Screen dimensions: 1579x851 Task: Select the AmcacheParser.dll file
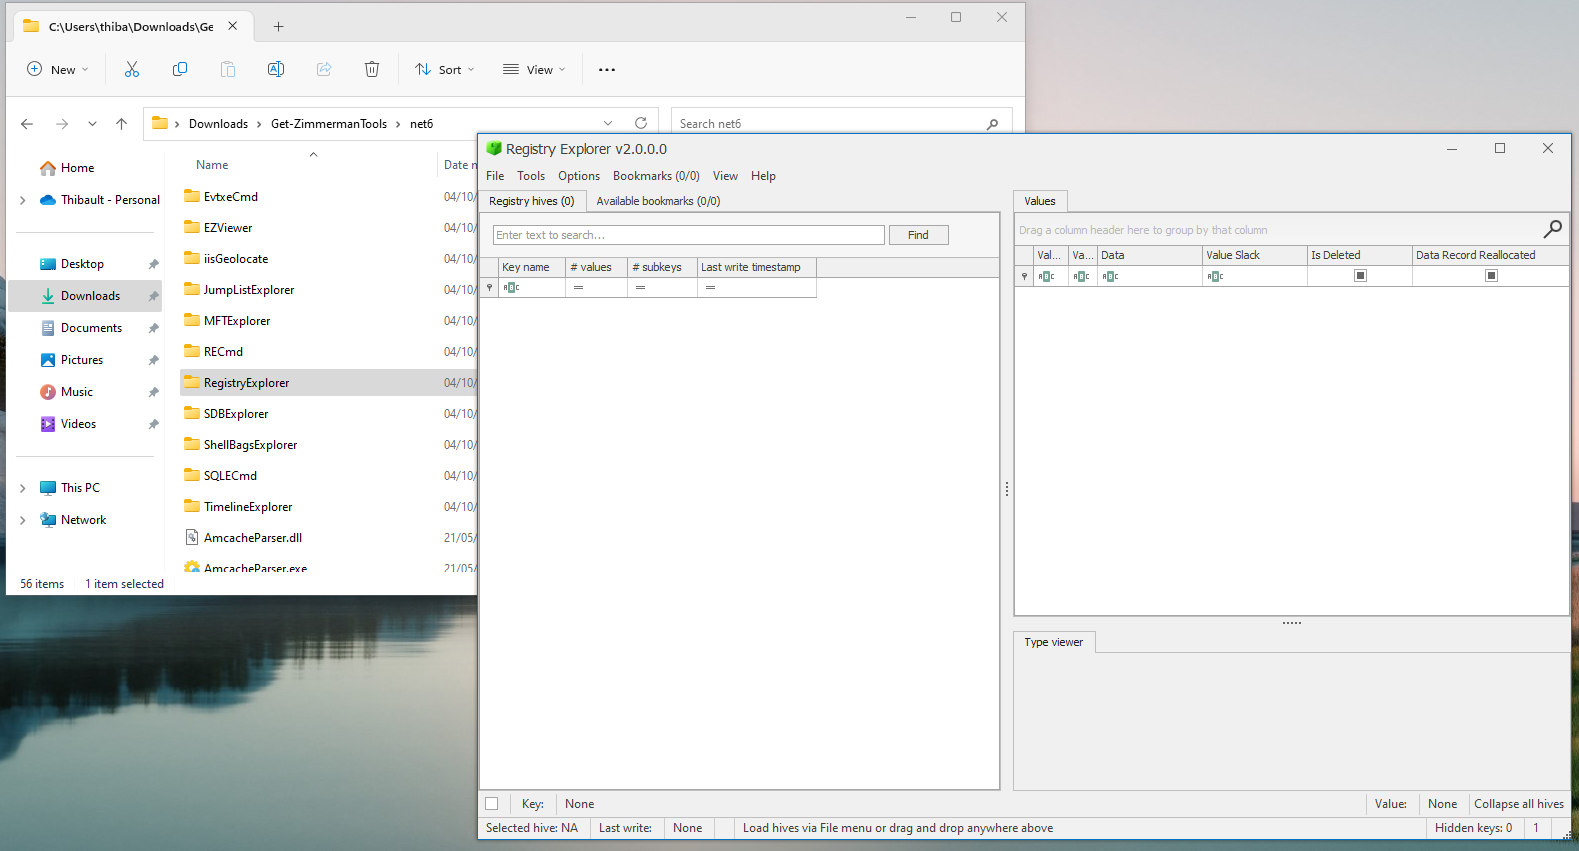[x=252, y=538]
